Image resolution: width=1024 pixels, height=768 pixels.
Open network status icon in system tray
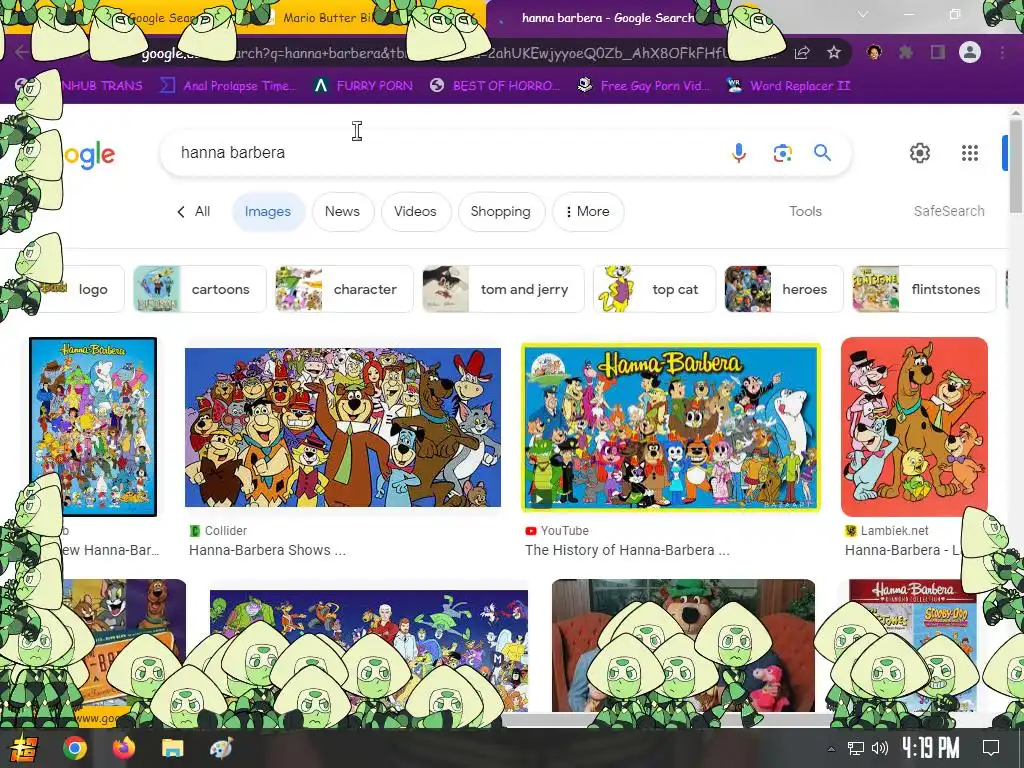point(856,748)
